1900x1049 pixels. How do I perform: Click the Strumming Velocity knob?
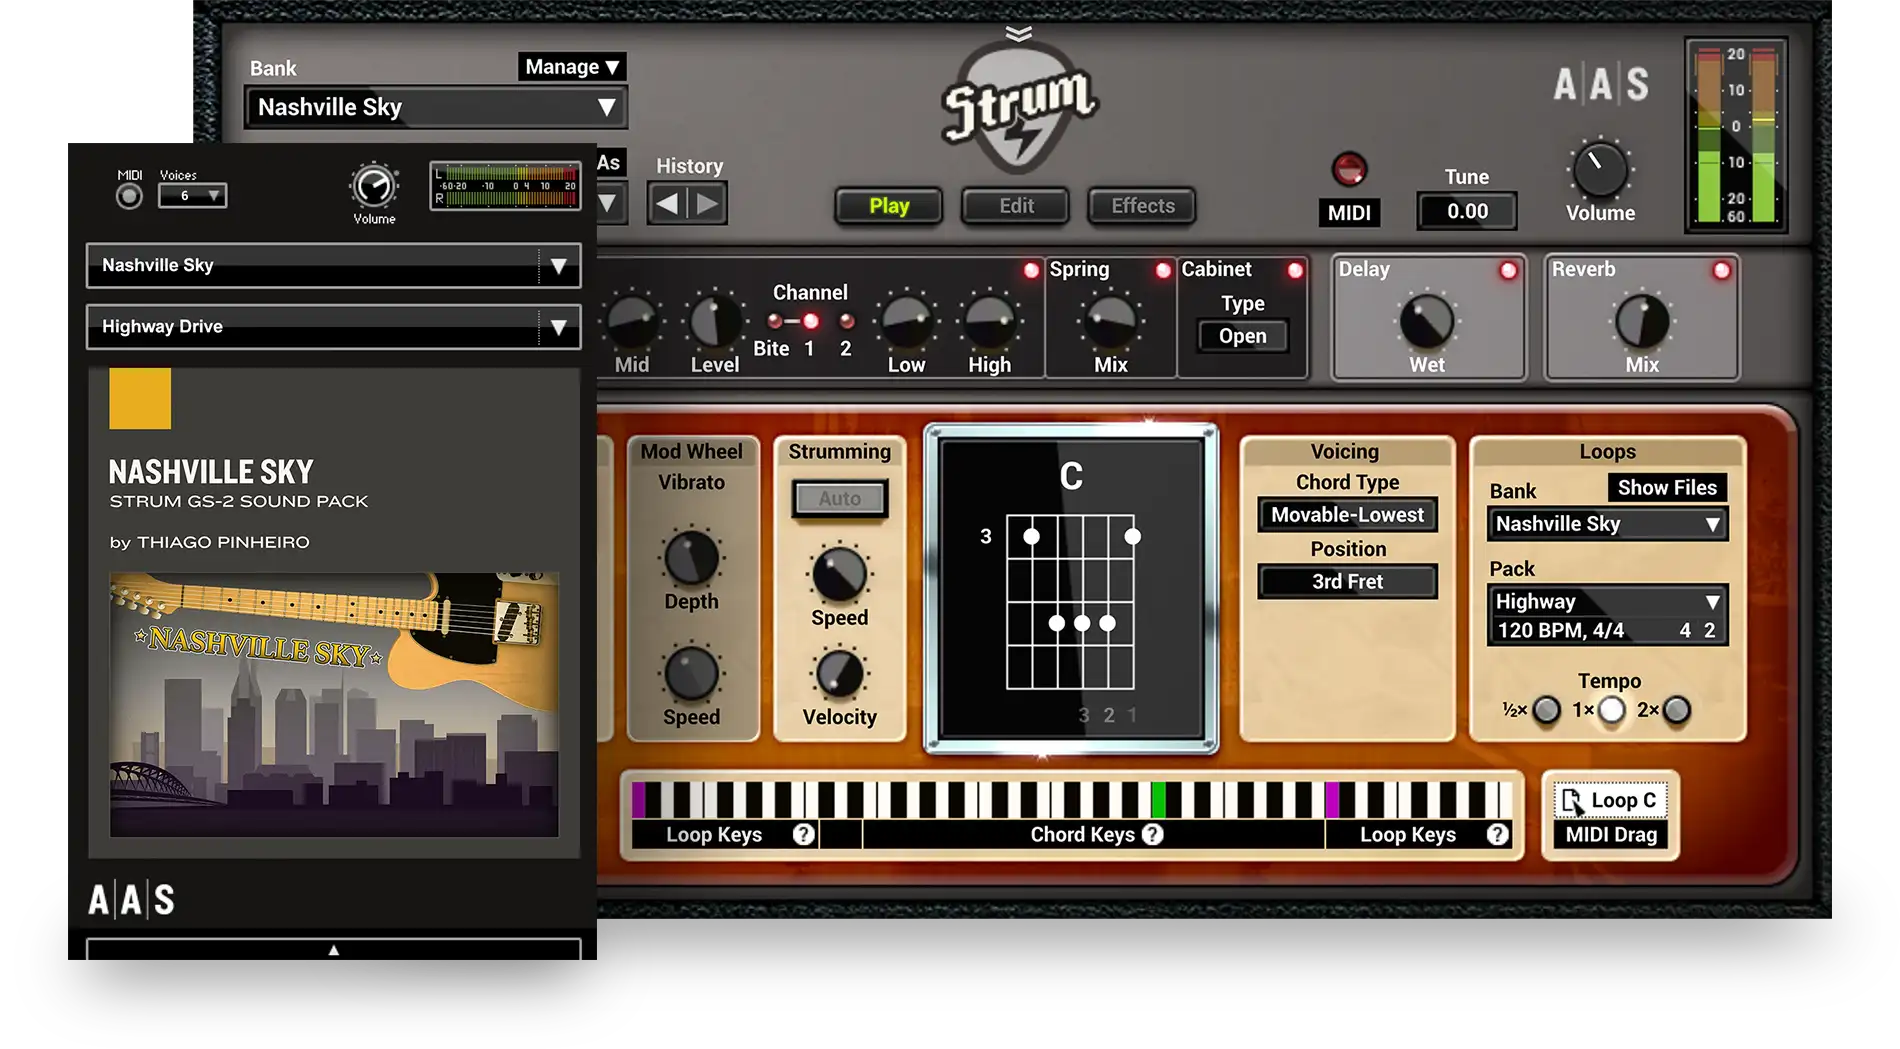pyautogui.click(x=839, y=673)
